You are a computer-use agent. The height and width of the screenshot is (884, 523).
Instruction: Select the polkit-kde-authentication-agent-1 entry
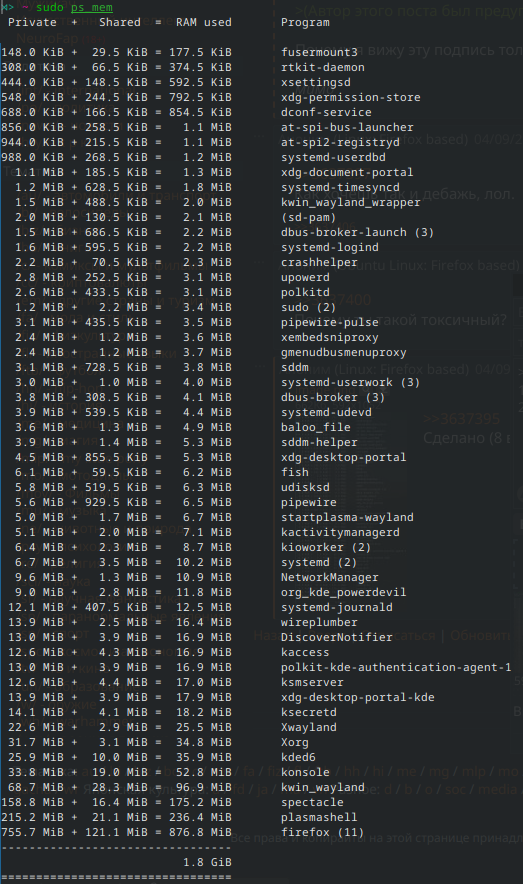(396, 668)
